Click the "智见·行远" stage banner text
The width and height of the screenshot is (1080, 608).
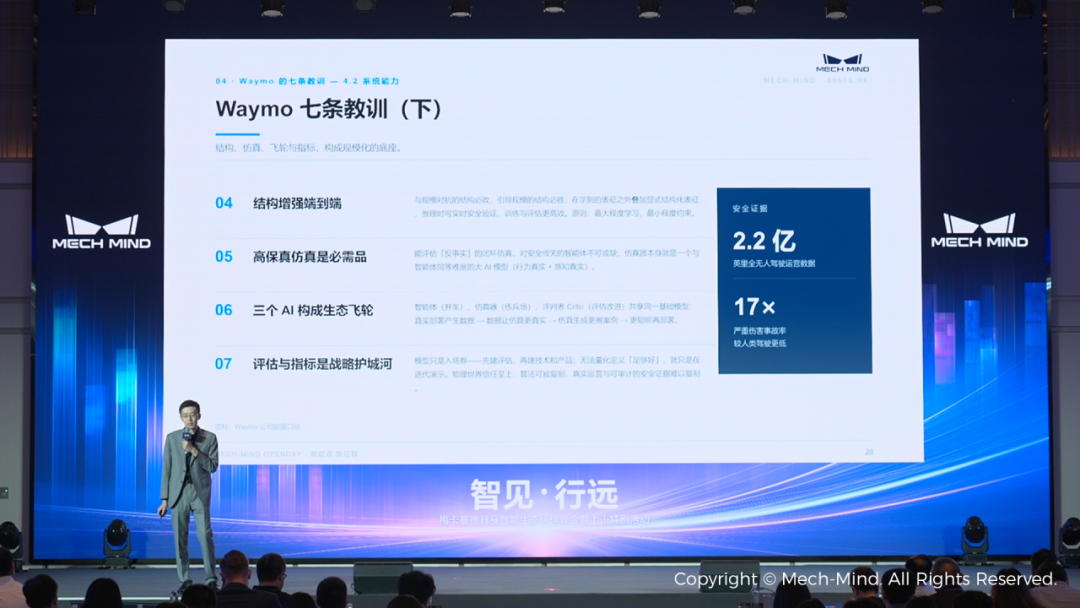pos(544,494)
